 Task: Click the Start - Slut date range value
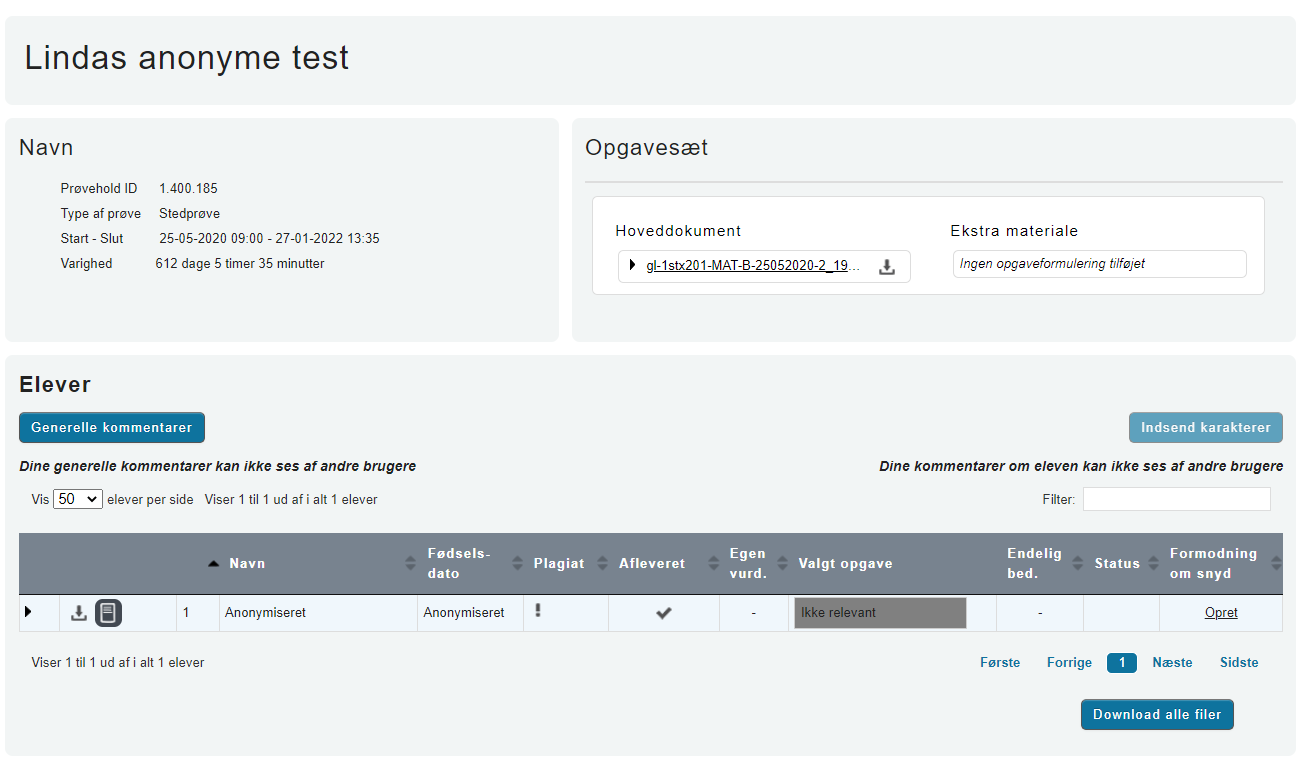269,238
